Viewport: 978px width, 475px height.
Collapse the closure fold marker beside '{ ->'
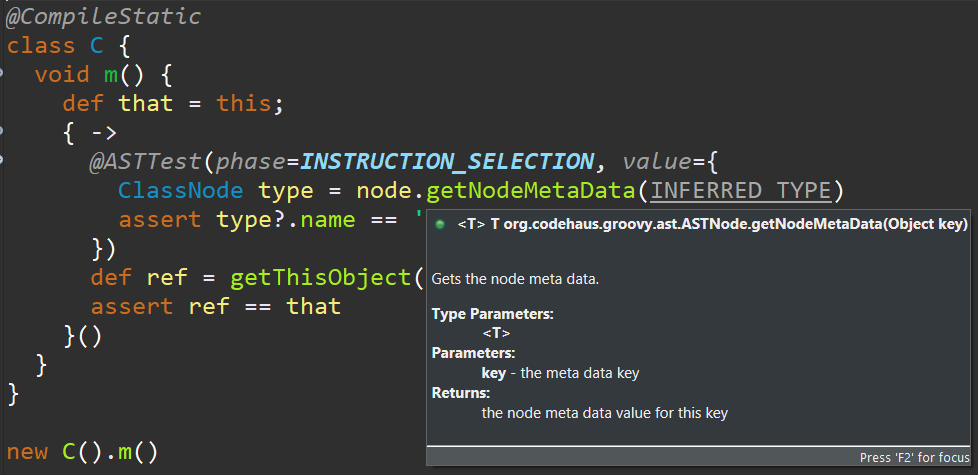[x=3, y=131]
